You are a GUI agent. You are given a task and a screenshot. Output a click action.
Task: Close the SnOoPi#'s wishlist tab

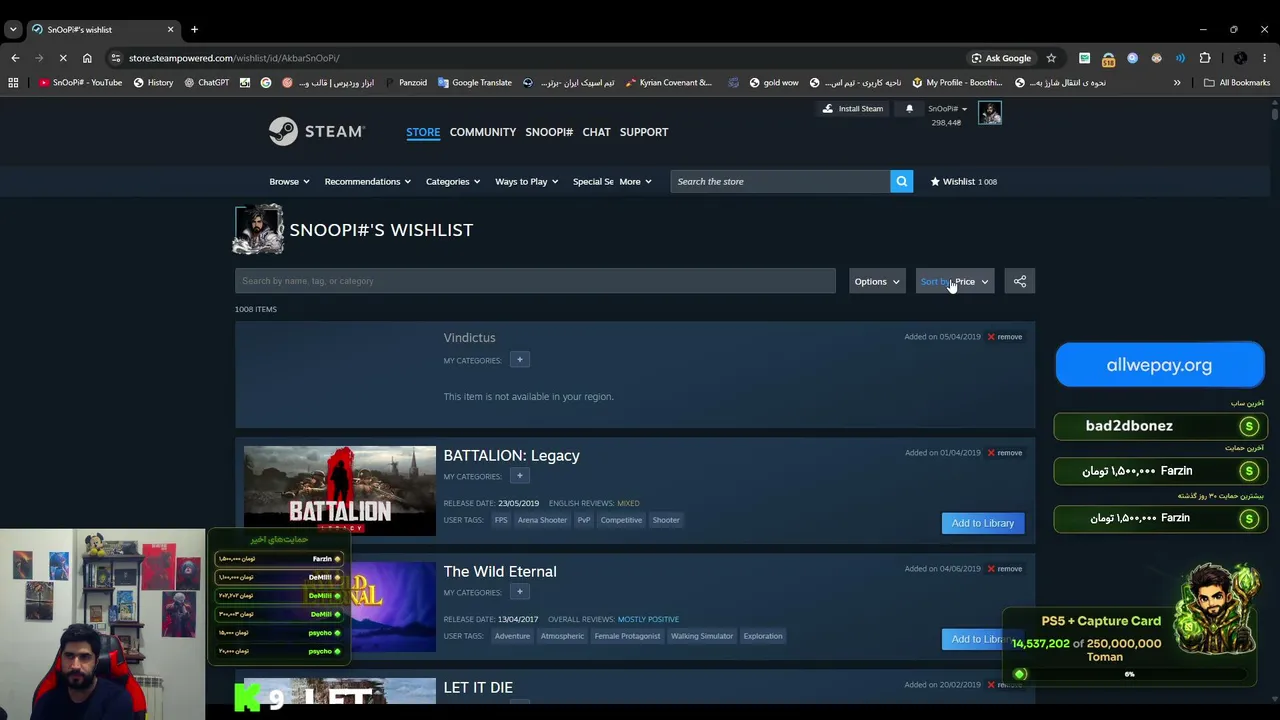tap(170, 29)
